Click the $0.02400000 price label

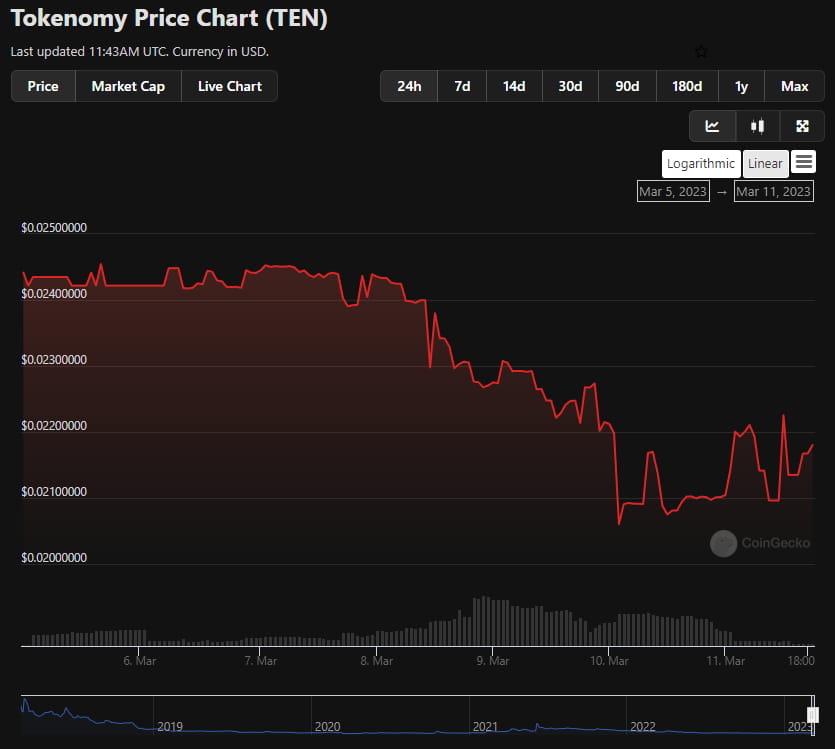[x=54, y=294]
